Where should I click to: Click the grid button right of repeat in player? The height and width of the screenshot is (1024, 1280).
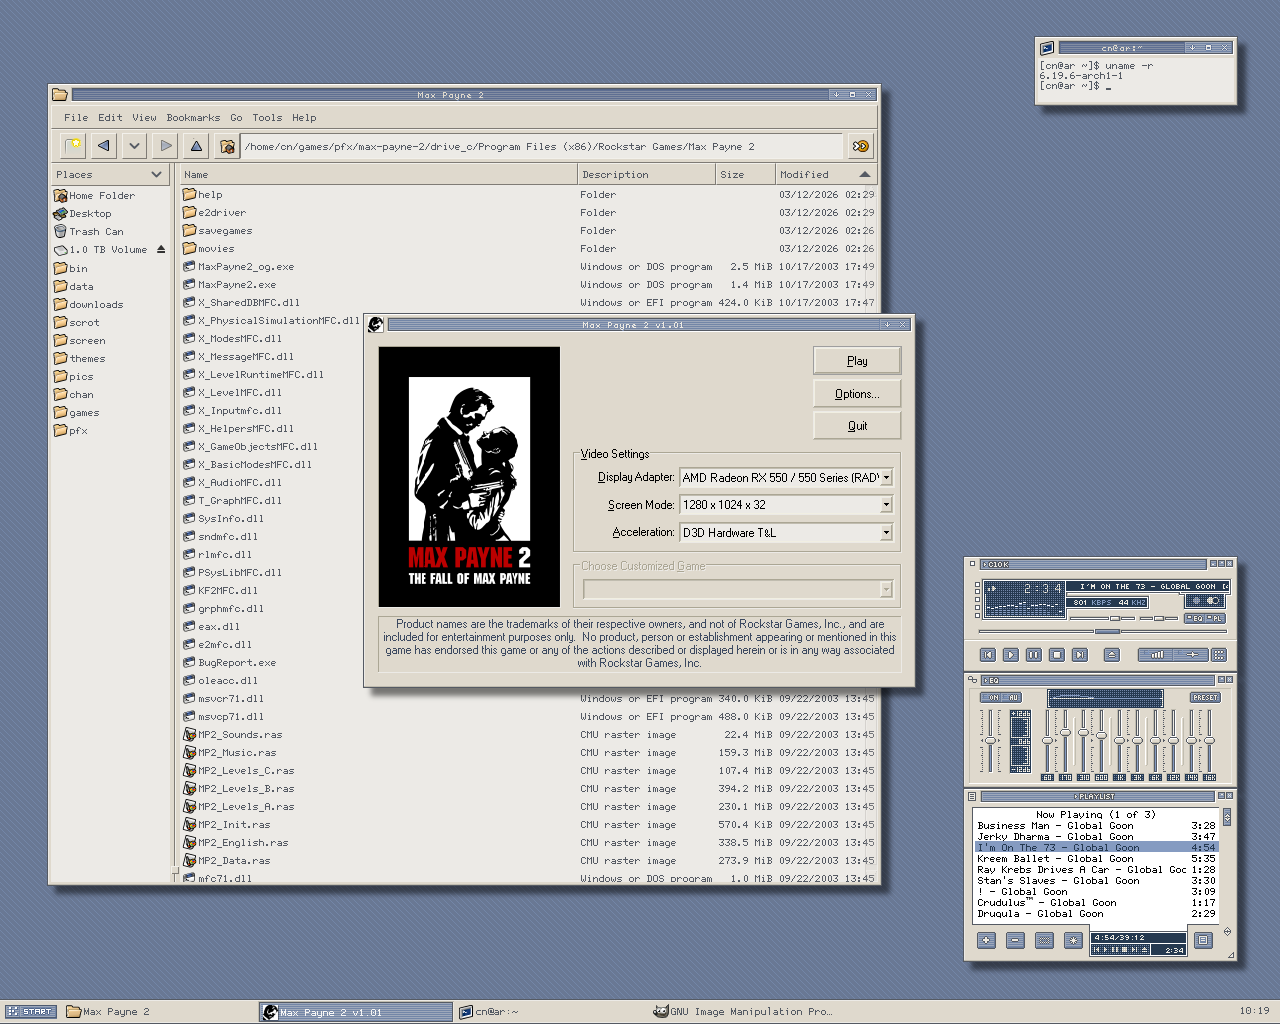1219,655
